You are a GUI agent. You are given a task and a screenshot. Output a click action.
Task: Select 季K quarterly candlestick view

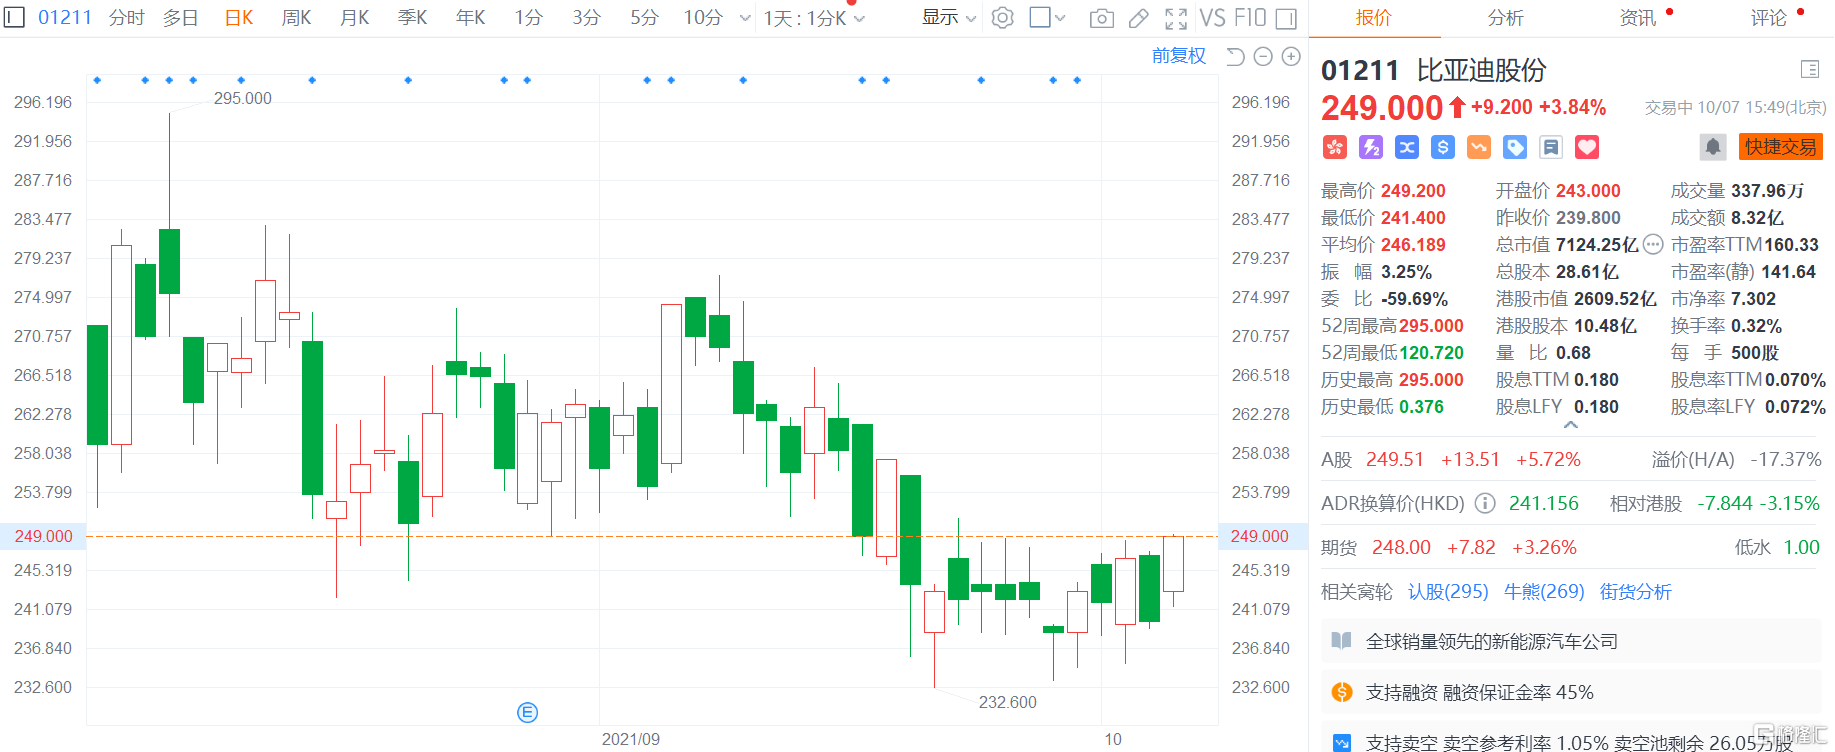(x=413, y=18)
